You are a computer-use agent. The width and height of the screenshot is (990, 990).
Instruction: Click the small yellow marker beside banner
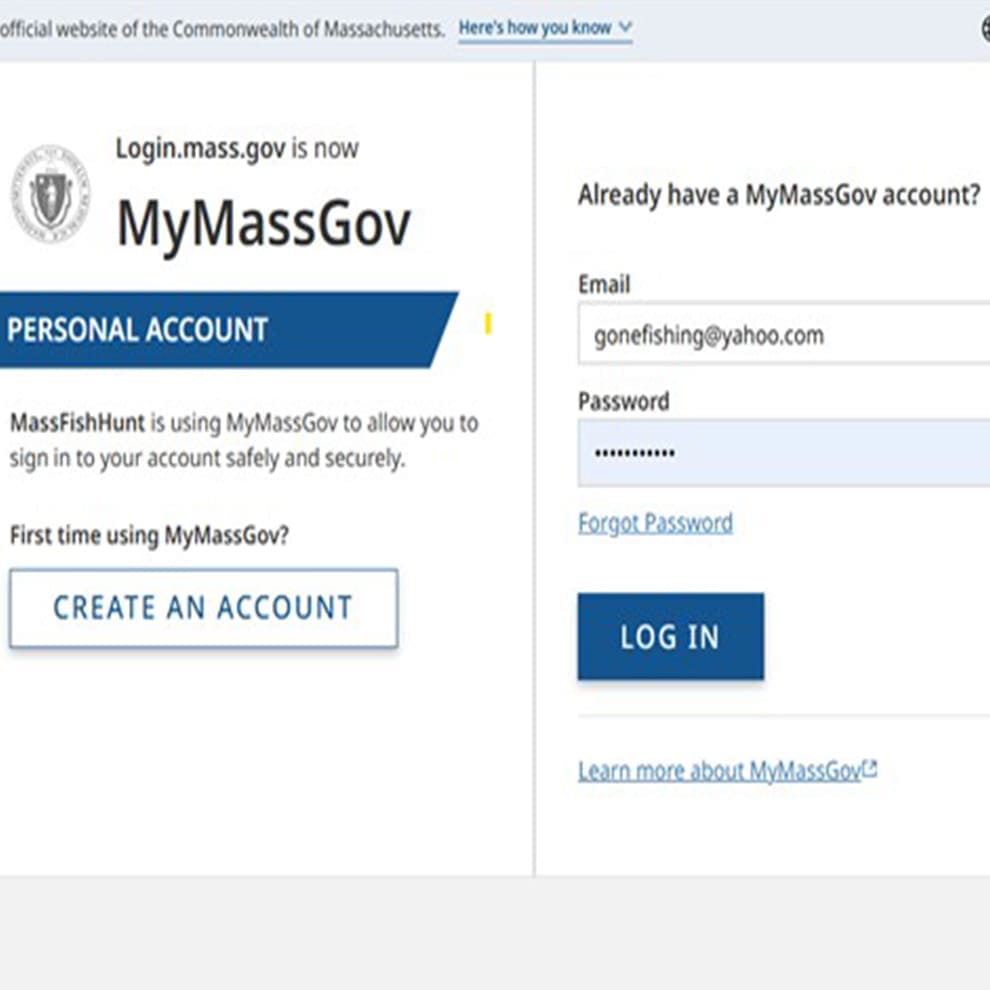pos(487,323)
